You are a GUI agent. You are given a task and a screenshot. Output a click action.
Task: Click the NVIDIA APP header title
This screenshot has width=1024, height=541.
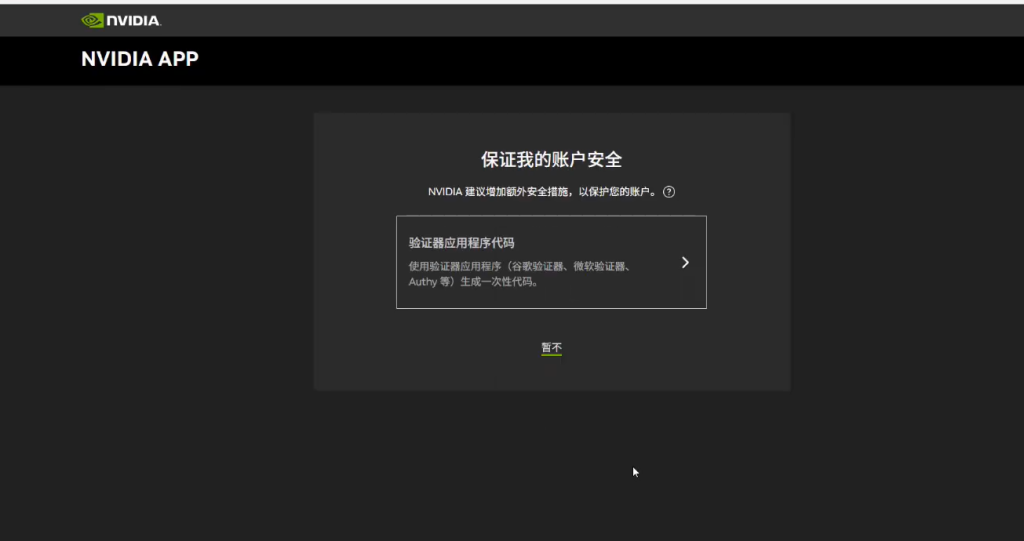140,60
